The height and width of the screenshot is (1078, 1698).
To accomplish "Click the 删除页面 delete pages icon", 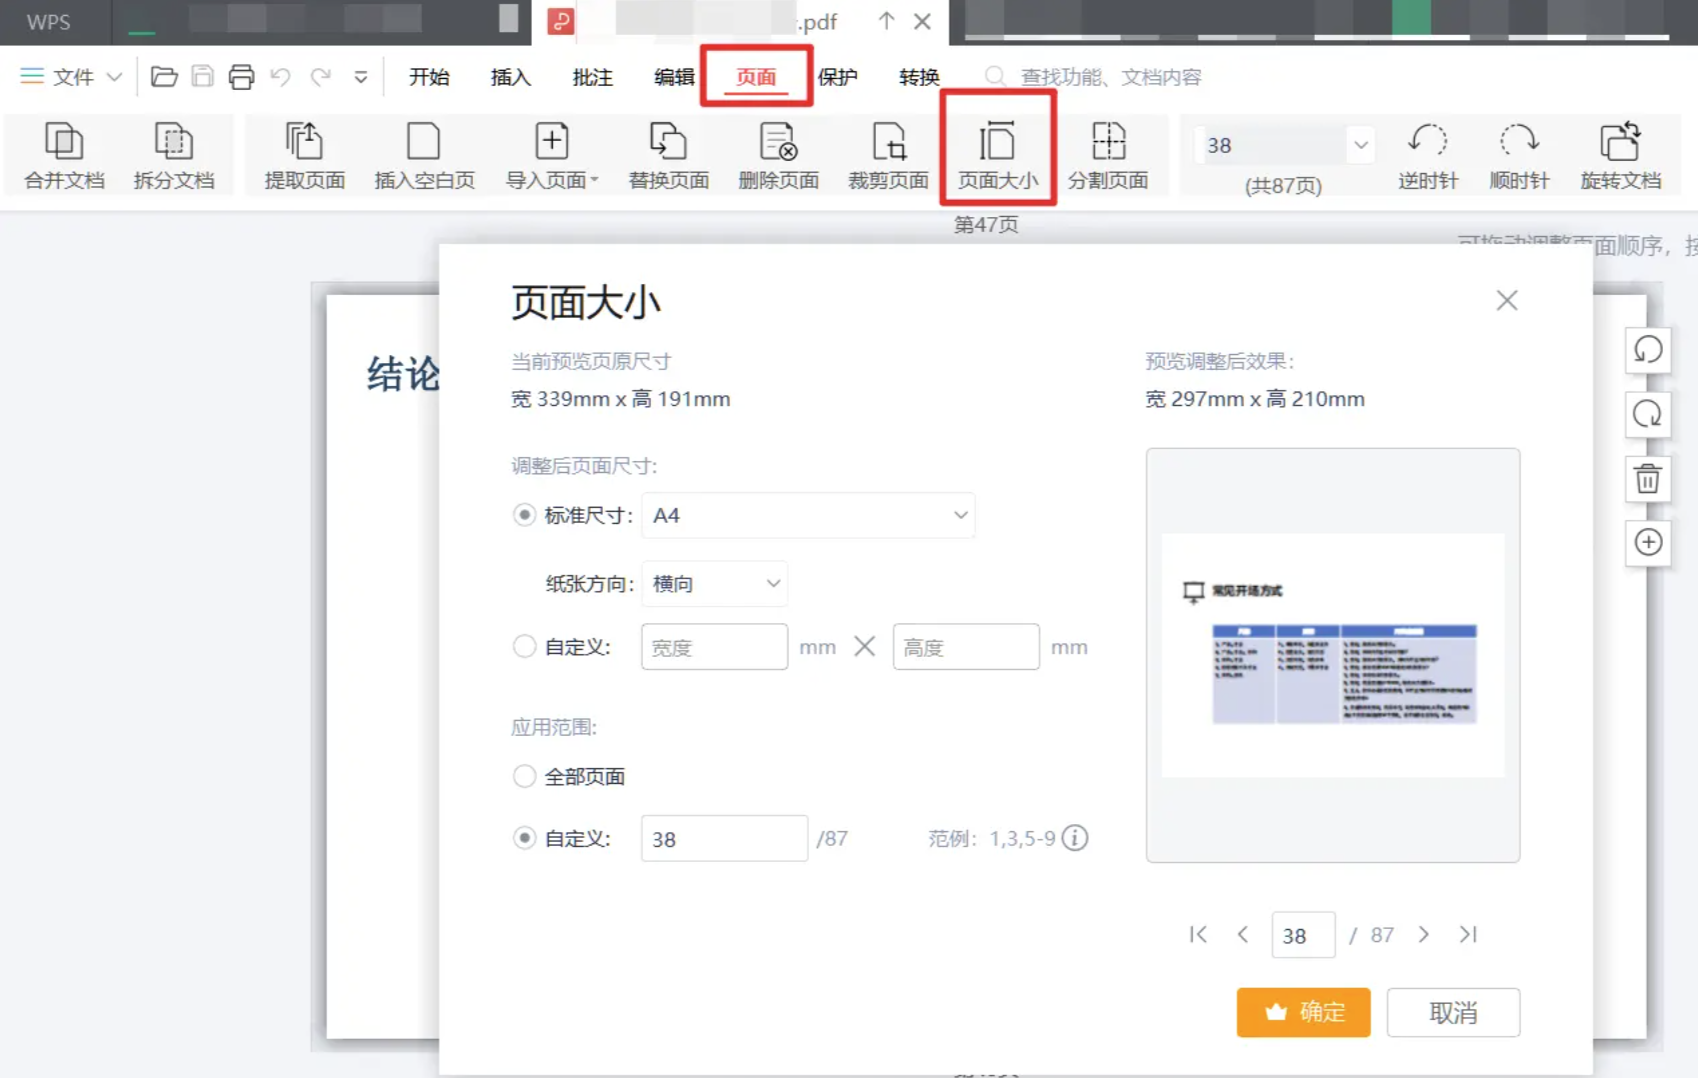I will tap(778, 155).
